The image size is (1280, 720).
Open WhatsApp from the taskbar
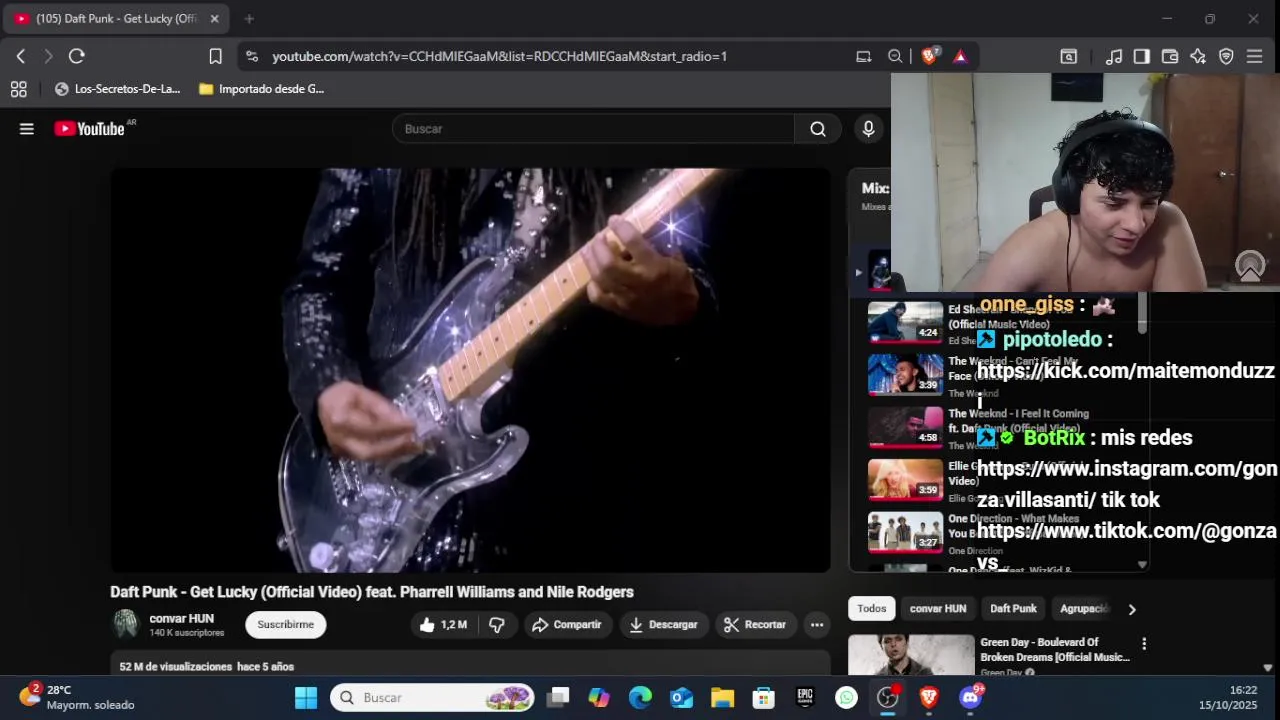846,697
